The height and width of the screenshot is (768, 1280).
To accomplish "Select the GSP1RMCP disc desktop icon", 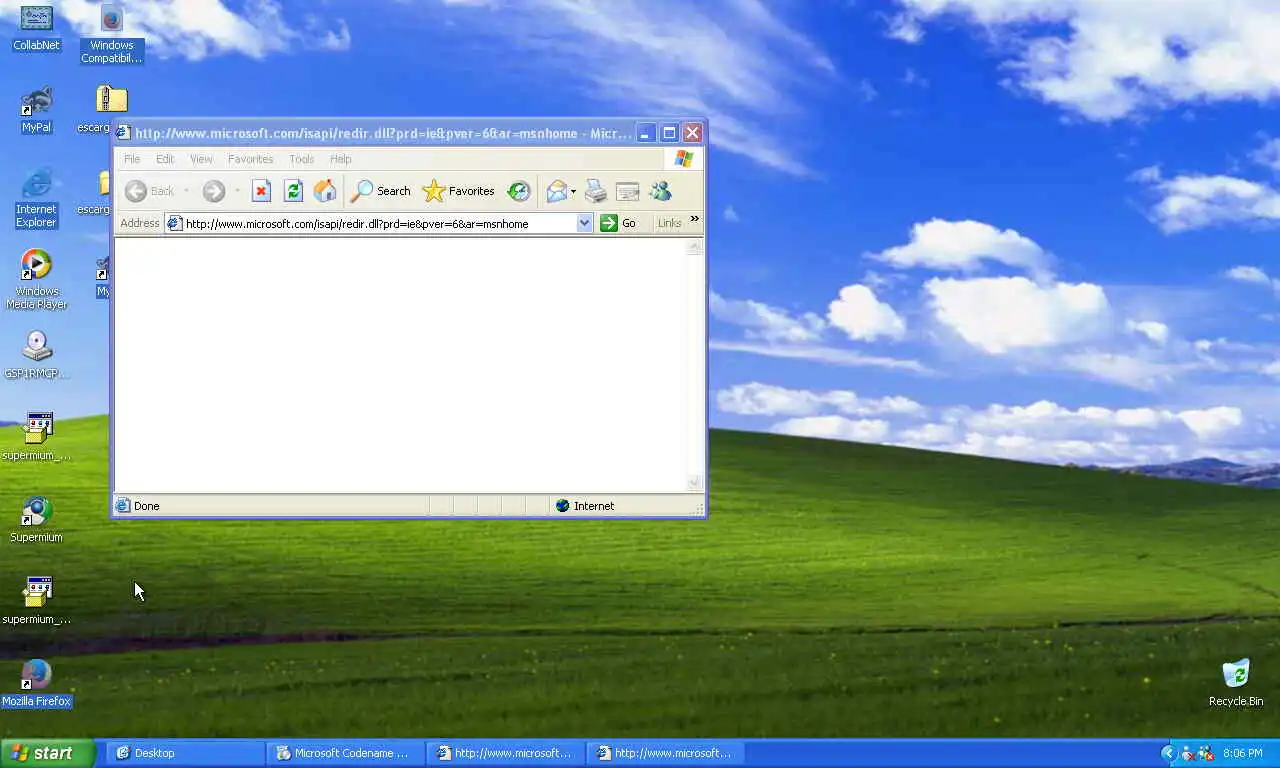I will 36,356.
